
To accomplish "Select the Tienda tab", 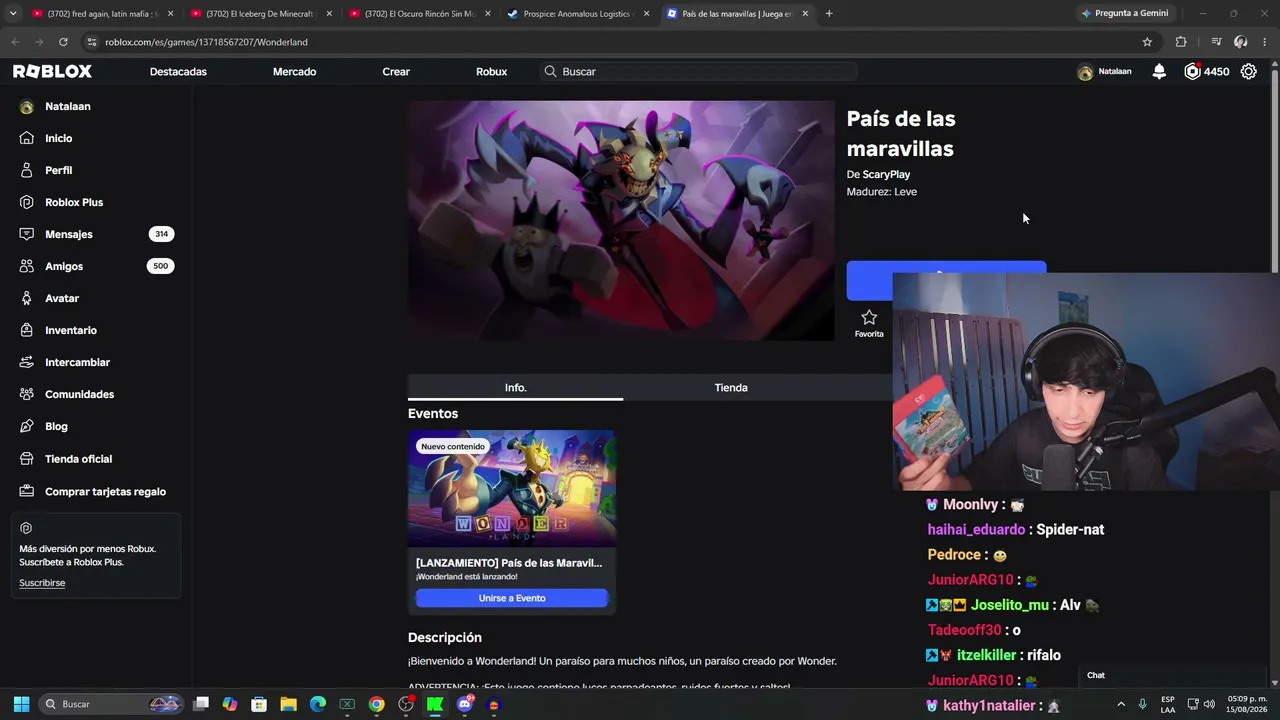I will (731, 387).
